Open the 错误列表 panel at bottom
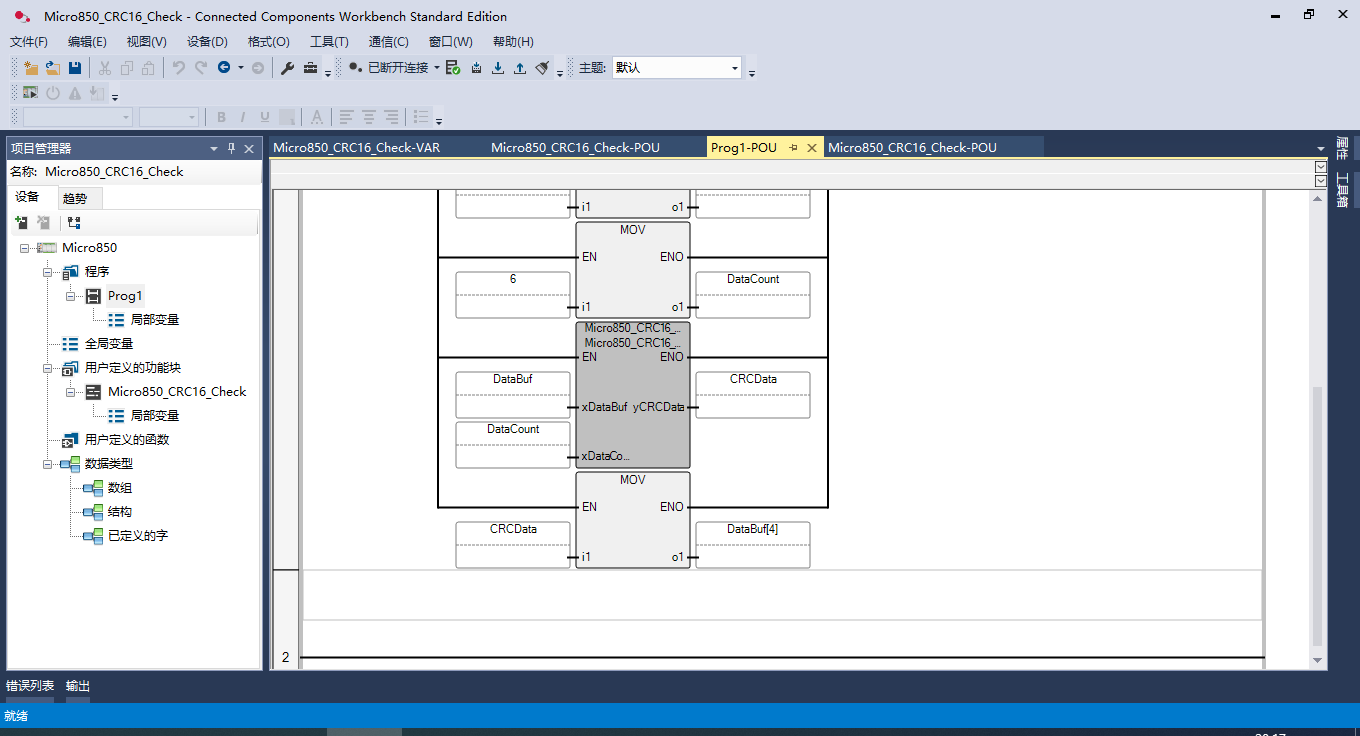This screenshot has height=736, width=1360. (30, 686)
